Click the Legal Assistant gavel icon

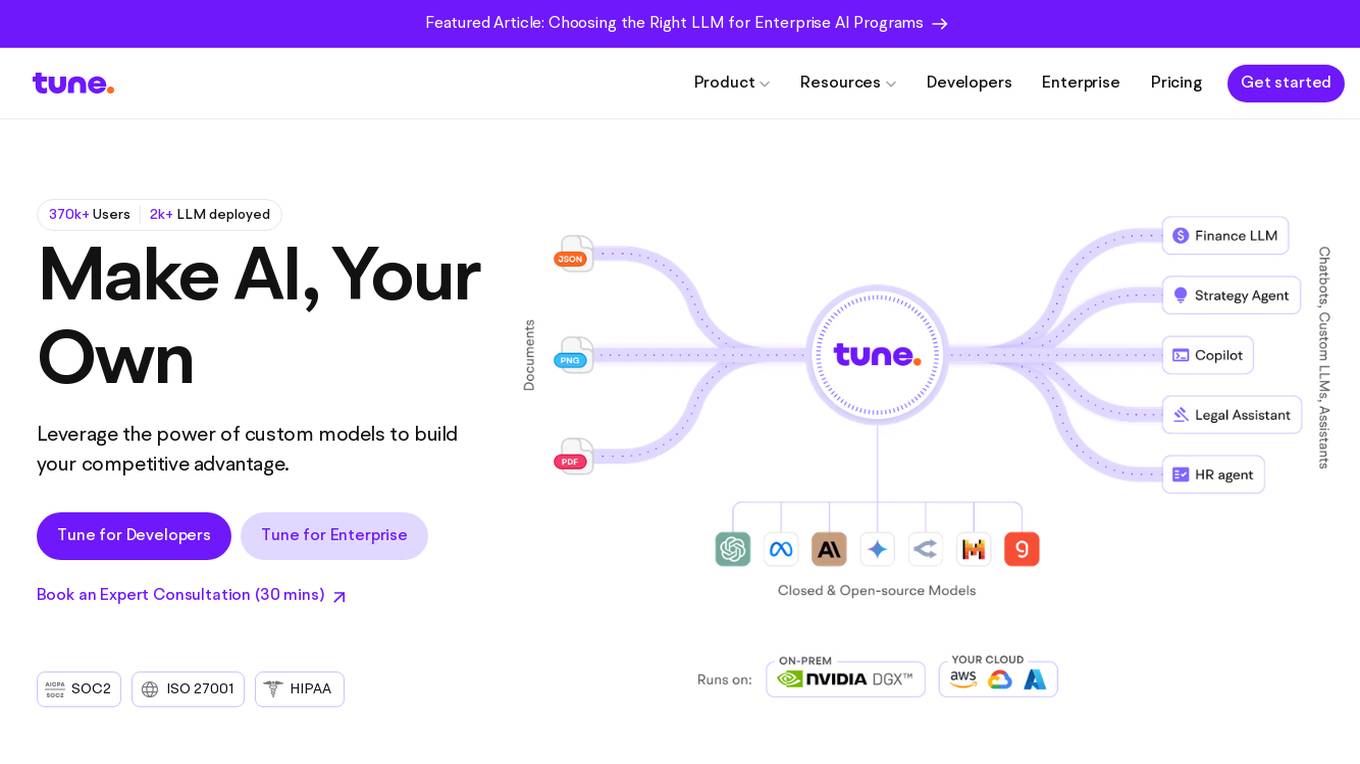pyautogui.click(x=1181, y=415)
